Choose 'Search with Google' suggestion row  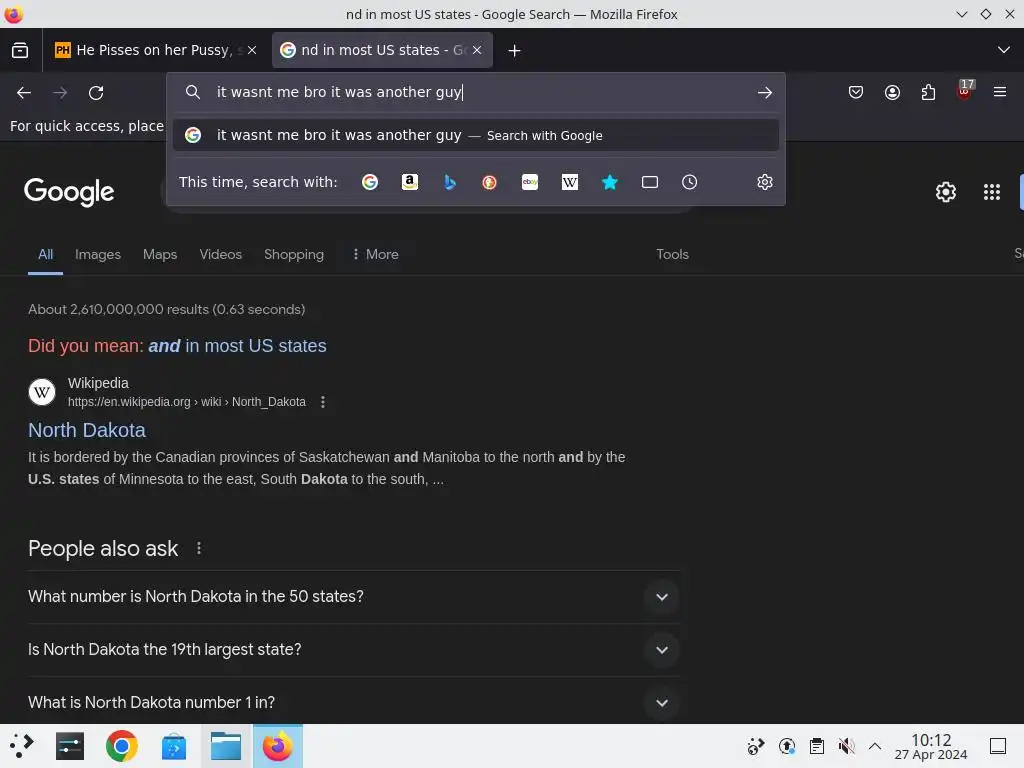(475, 135)
